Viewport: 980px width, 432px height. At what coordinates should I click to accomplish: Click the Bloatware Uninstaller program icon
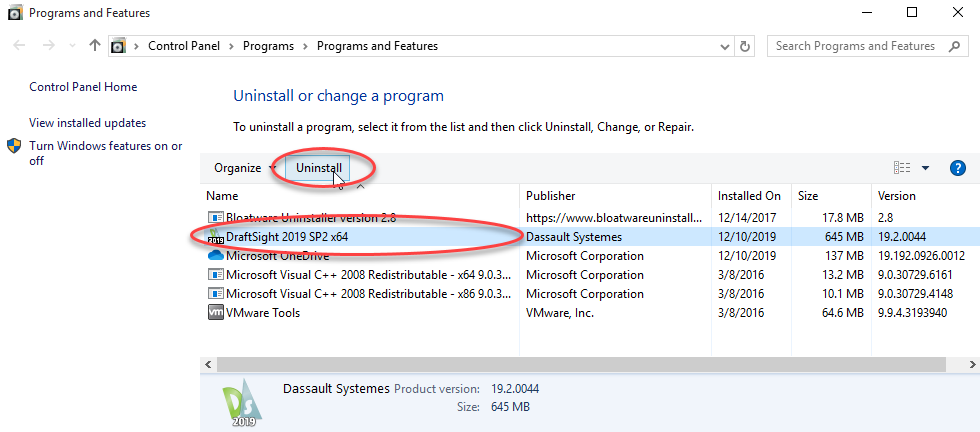[216, 218]
